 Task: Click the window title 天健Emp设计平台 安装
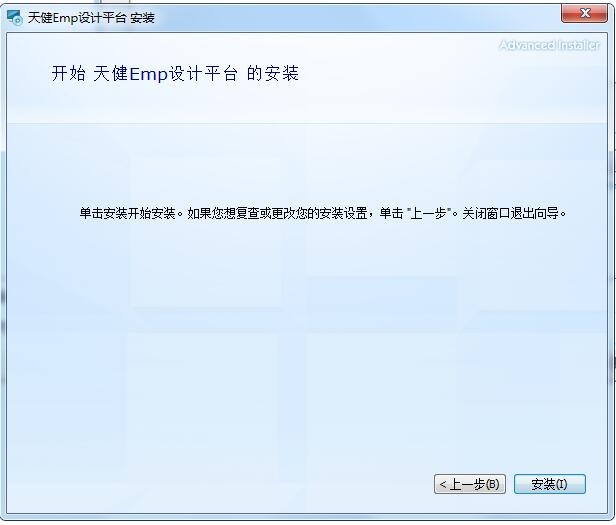(x=91, y=18)
